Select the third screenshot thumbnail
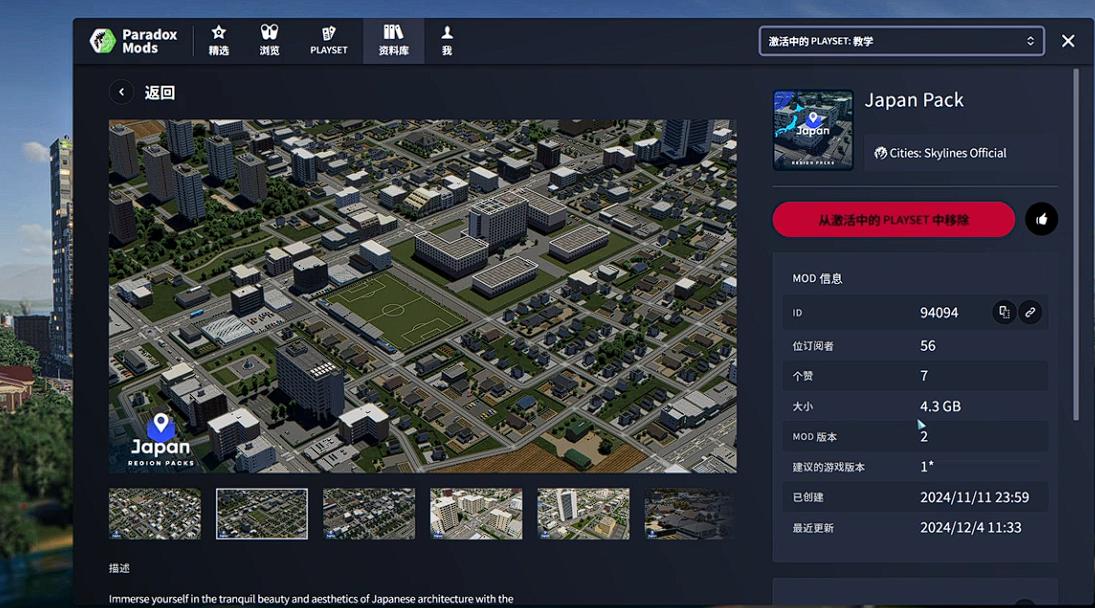The width and height of the screenshot is (1095, 608). pos(369,514)
